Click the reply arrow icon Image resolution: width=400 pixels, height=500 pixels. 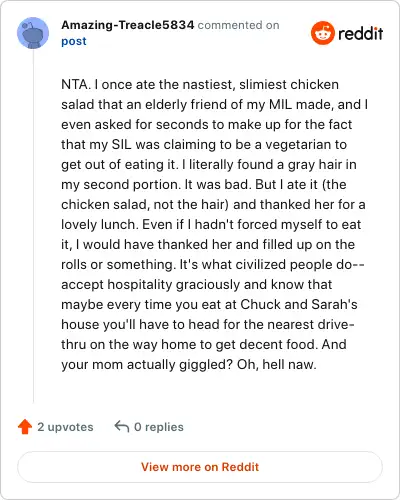pyautogui.click(x=122, y=426)
